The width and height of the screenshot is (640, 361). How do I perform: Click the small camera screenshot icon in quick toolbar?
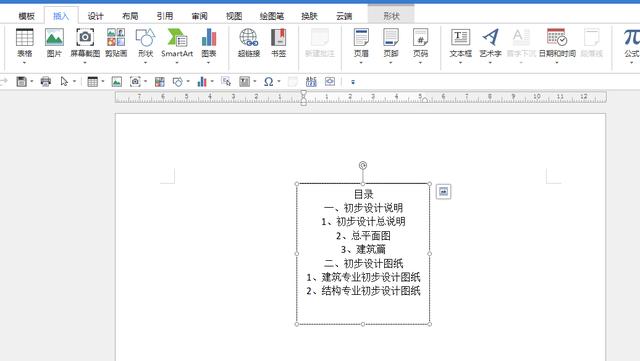tap(135, 82)
